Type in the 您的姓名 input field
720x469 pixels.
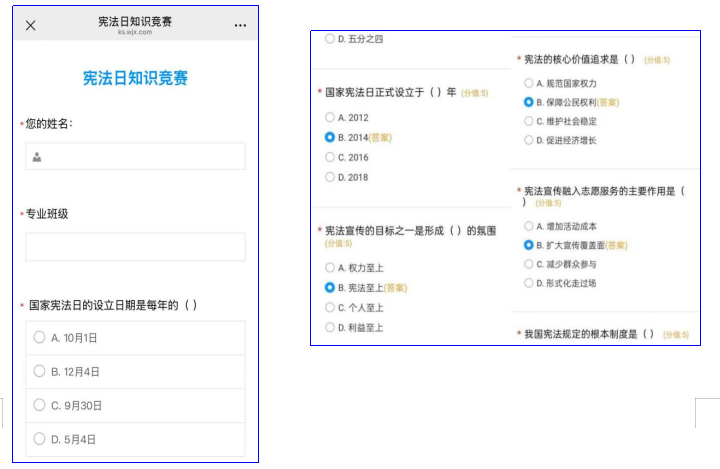coord(140,157)
